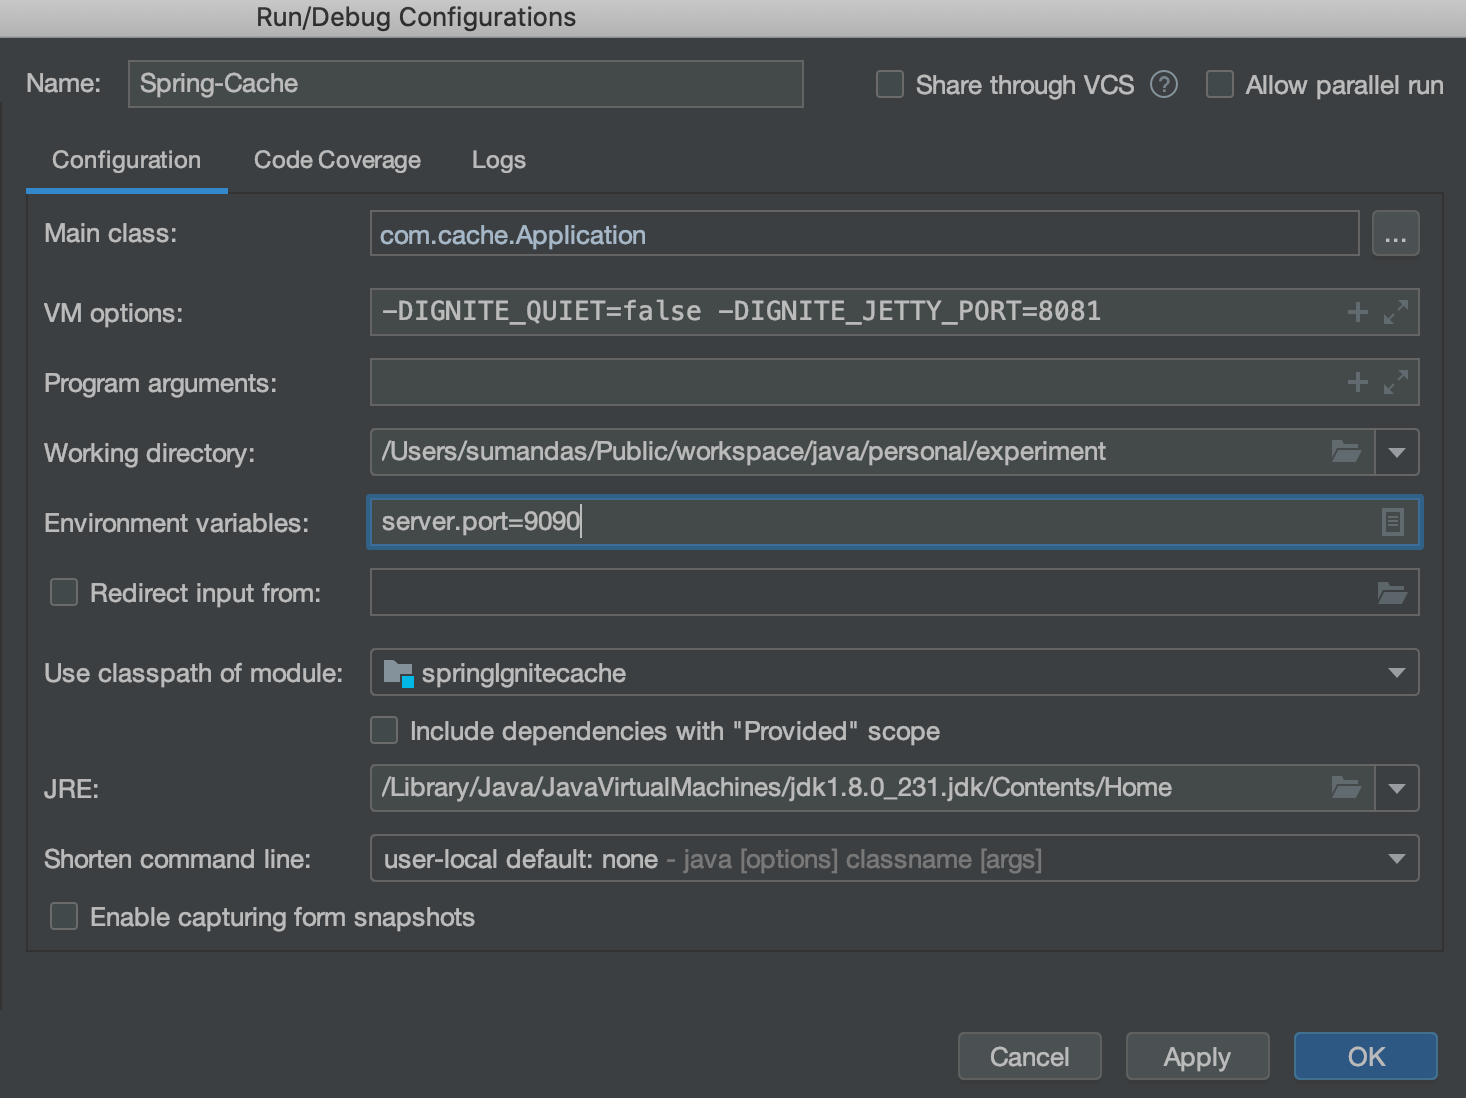The image size is (1466, 1098).
Task: Click the browse "..." button beside Main class
Action: [x=1395, y=233]
